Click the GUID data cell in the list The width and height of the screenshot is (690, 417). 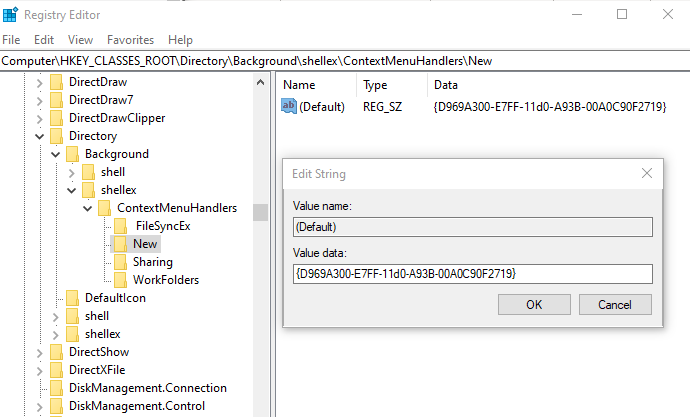pyautogui.click(x=550, y=106)
